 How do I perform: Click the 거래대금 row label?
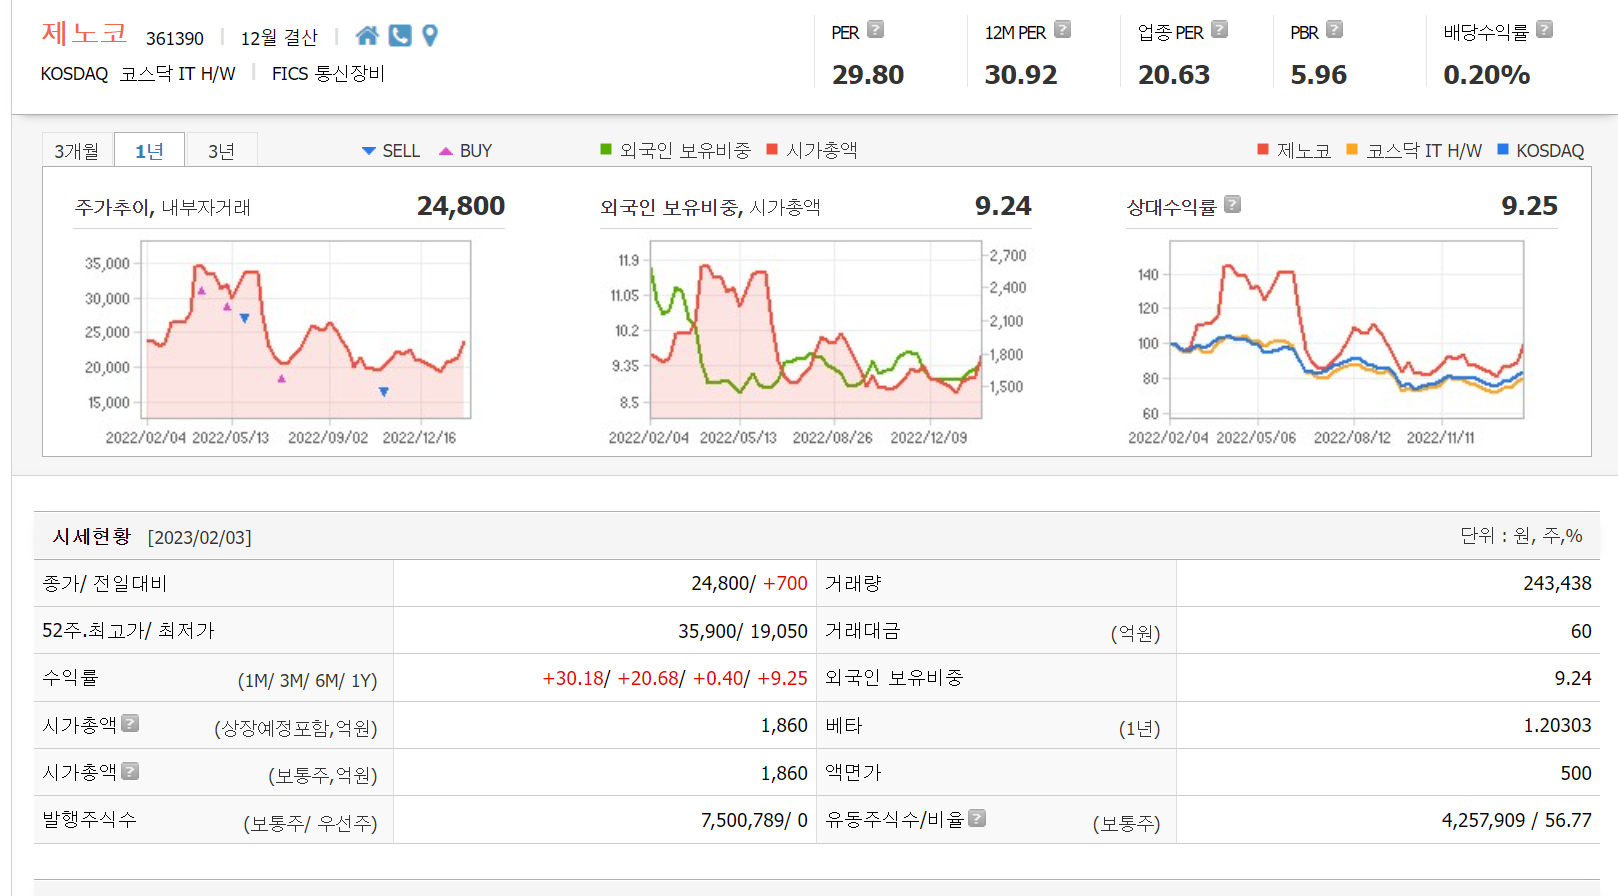(x=862, y=631)
